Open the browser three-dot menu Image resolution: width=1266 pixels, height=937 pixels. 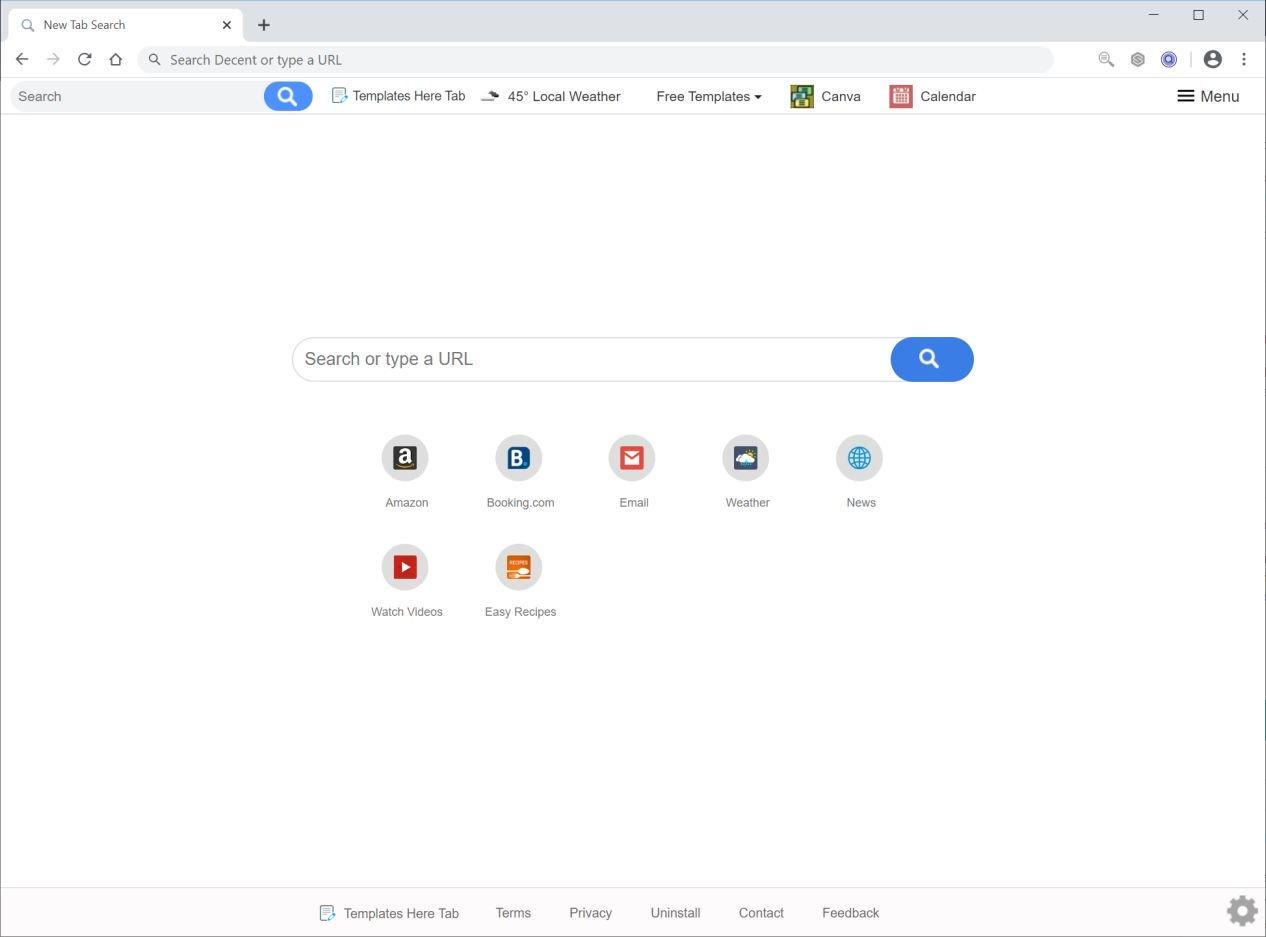click(1244, 59)
